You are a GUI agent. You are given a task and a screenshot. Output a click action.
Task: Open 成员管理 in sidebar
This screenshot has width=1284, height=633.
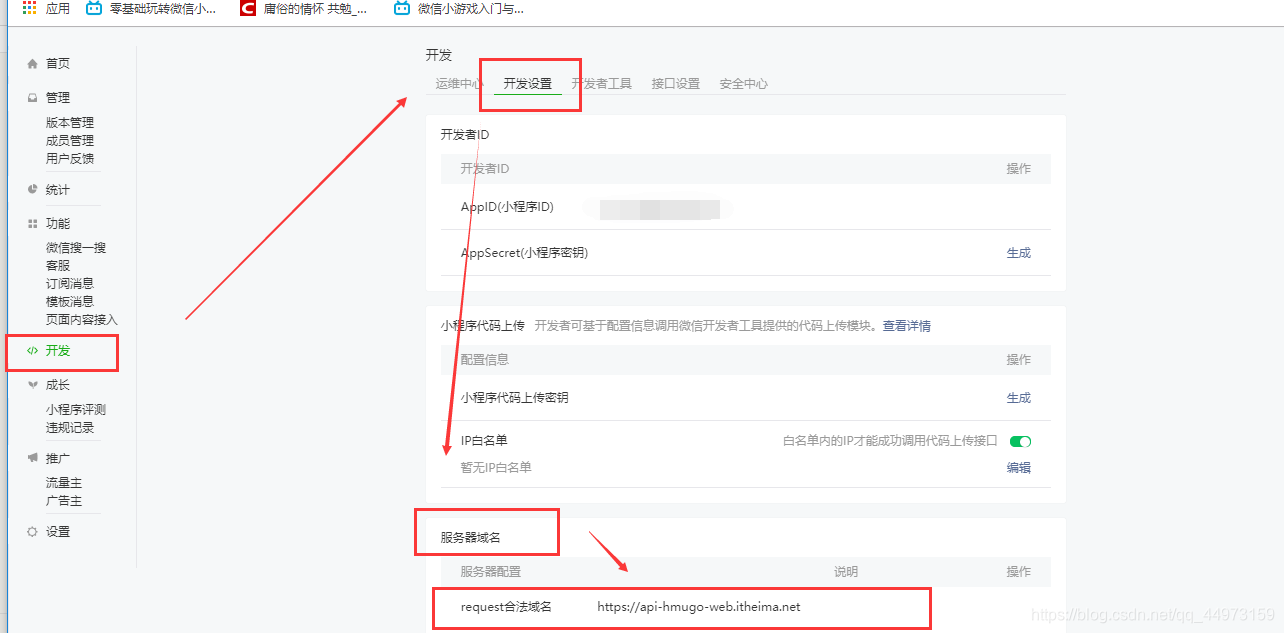[x=70, y=141]
